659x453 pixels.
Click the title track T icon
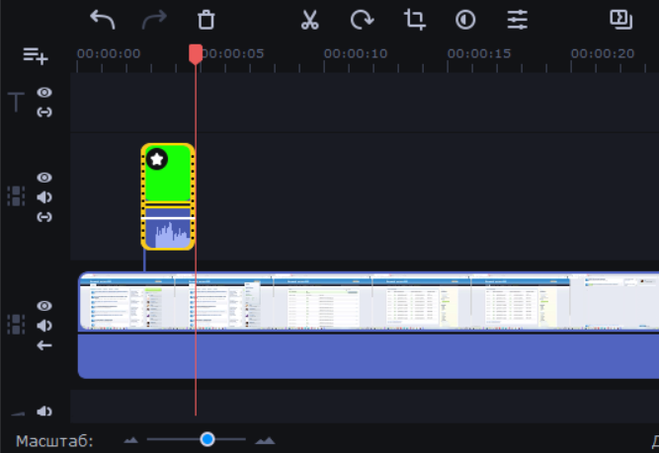coord(16,102)
